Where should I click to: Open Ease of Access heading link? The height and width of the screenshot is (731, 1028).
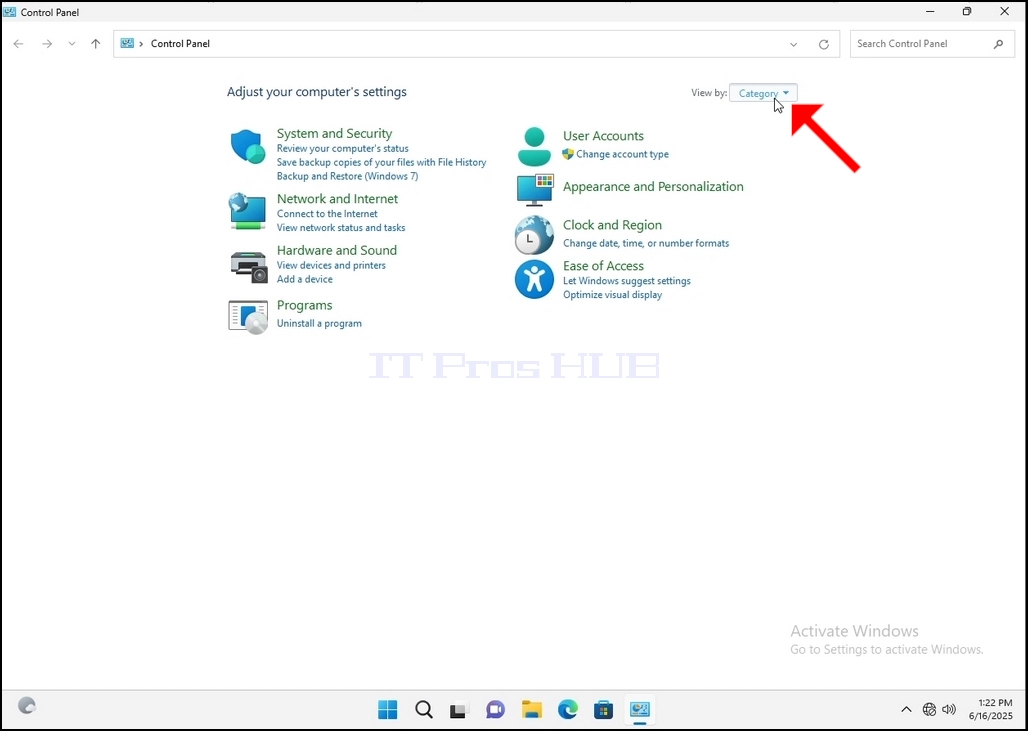coord(603,266)
